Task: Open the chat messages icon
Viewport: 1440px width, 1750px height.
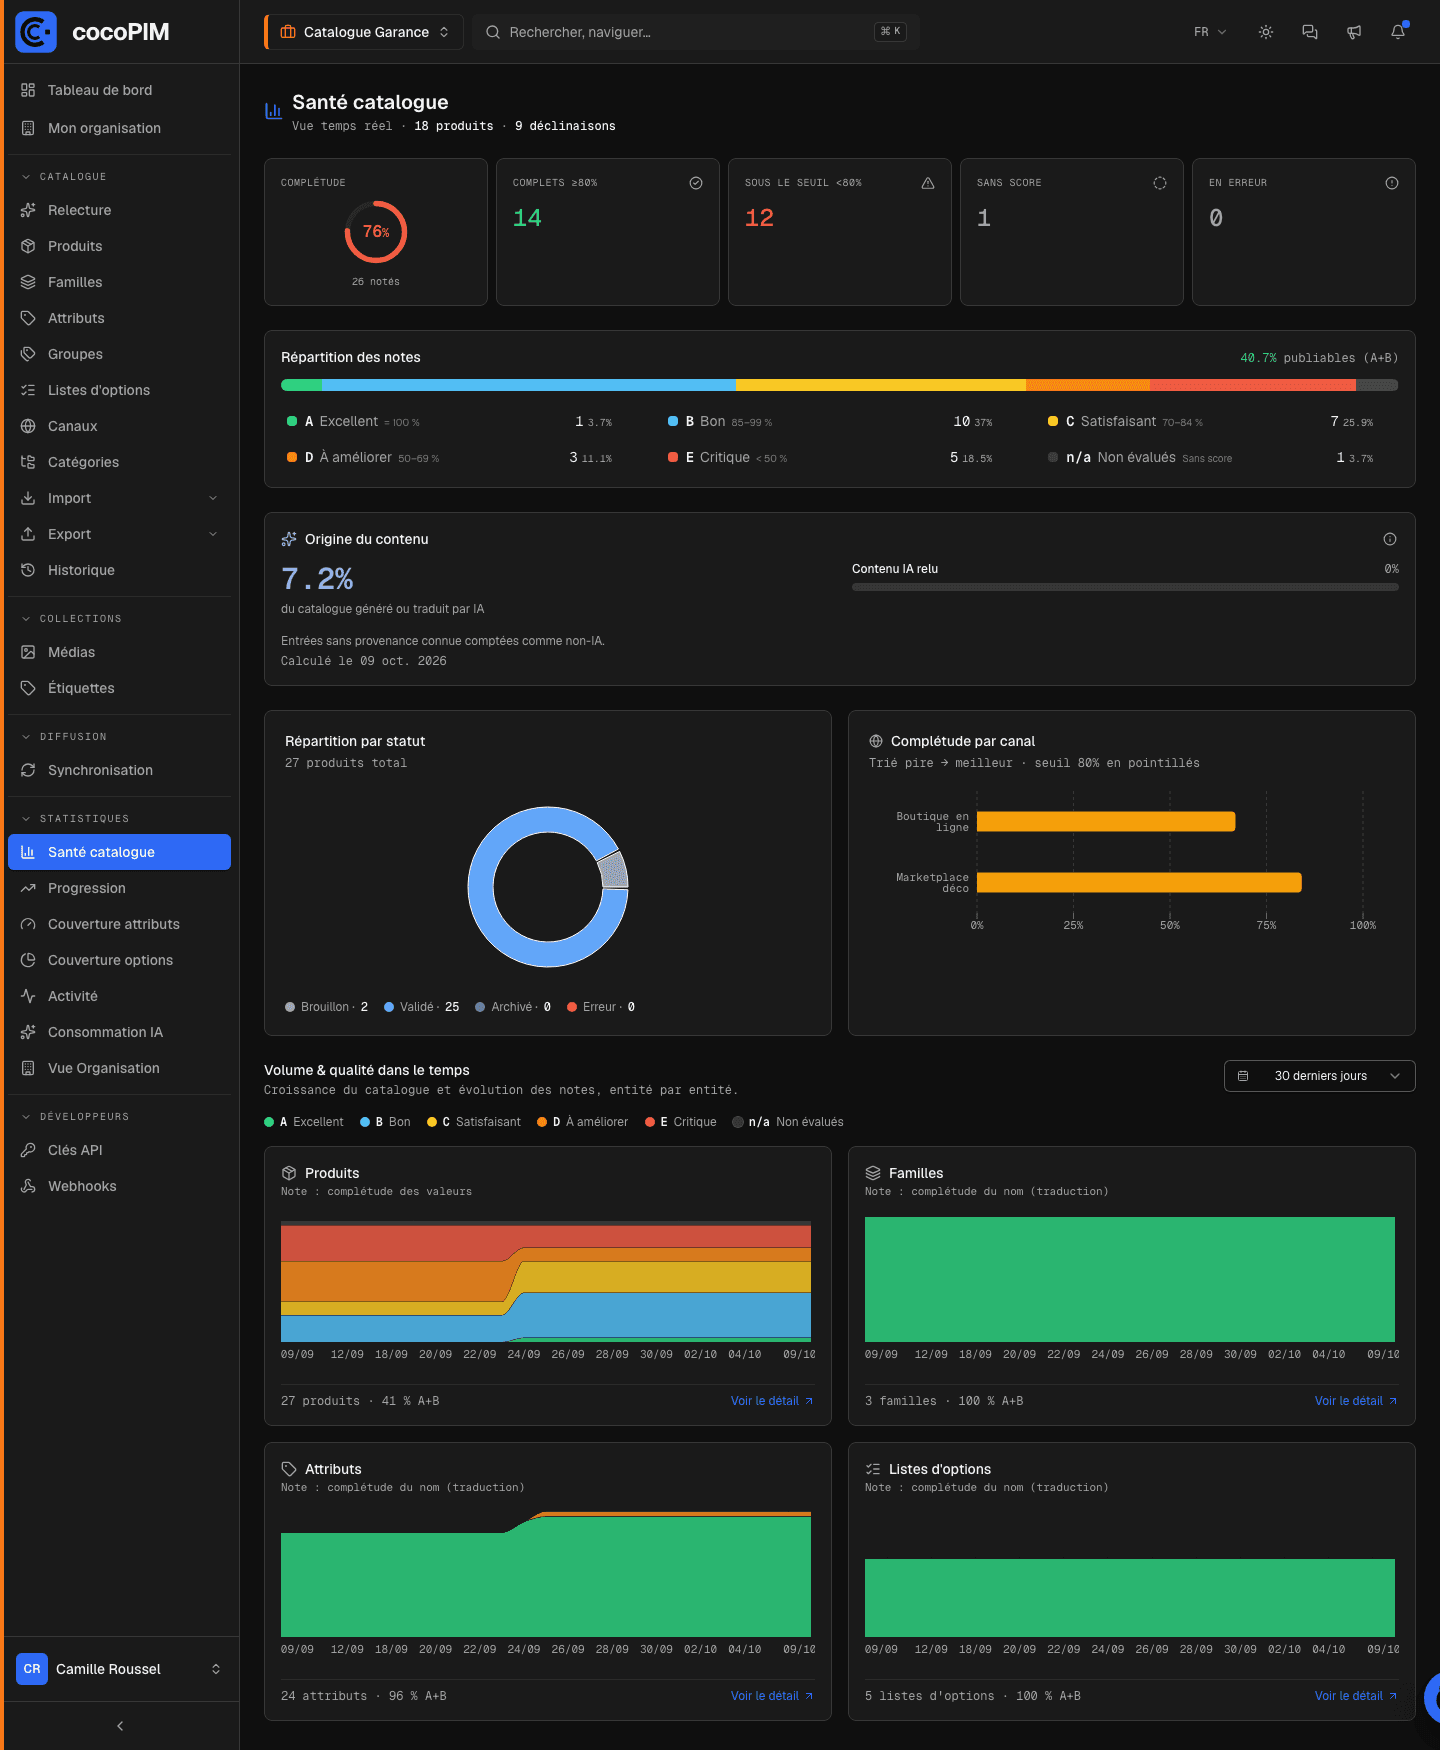Action: tap(1310, 32)
